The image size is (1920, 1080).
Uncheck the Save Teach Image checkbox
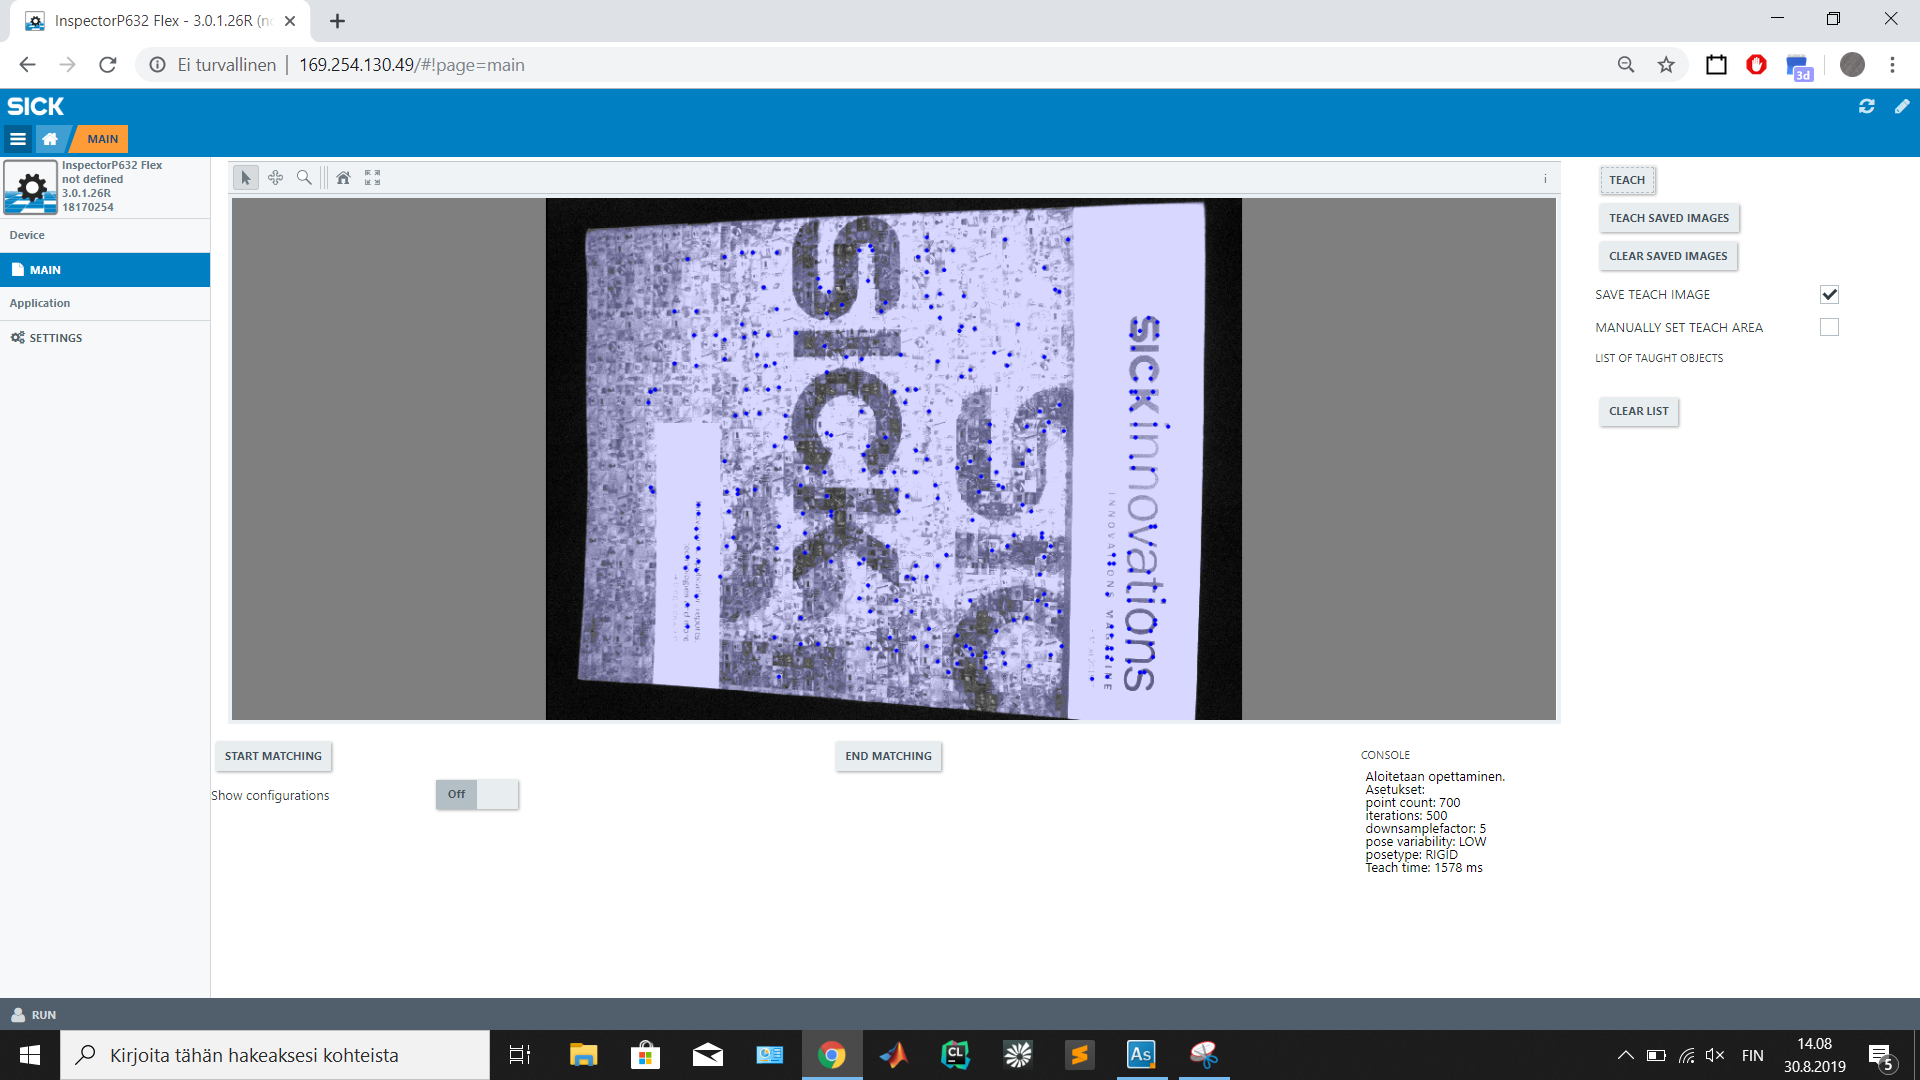tap(1829, 294)
